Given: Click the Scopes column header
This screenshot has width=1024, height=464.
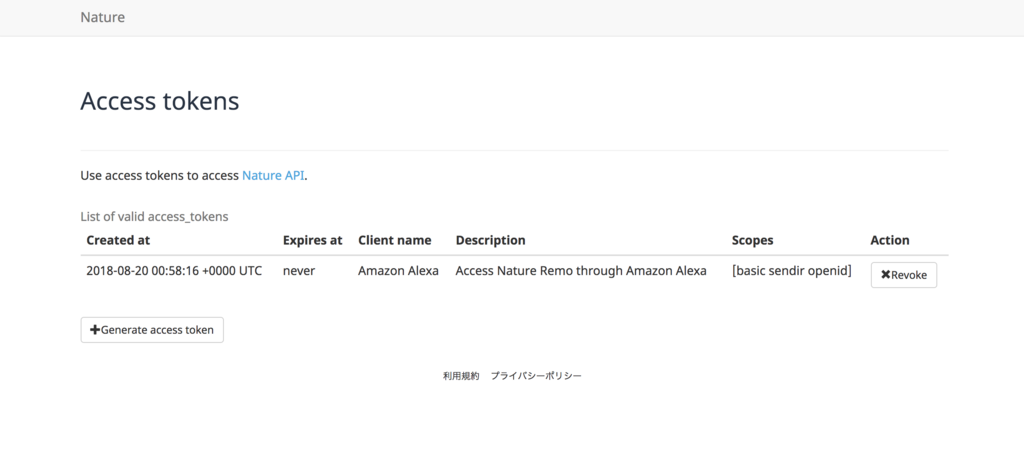Looking at the screenshot, I should coord(752,240).
